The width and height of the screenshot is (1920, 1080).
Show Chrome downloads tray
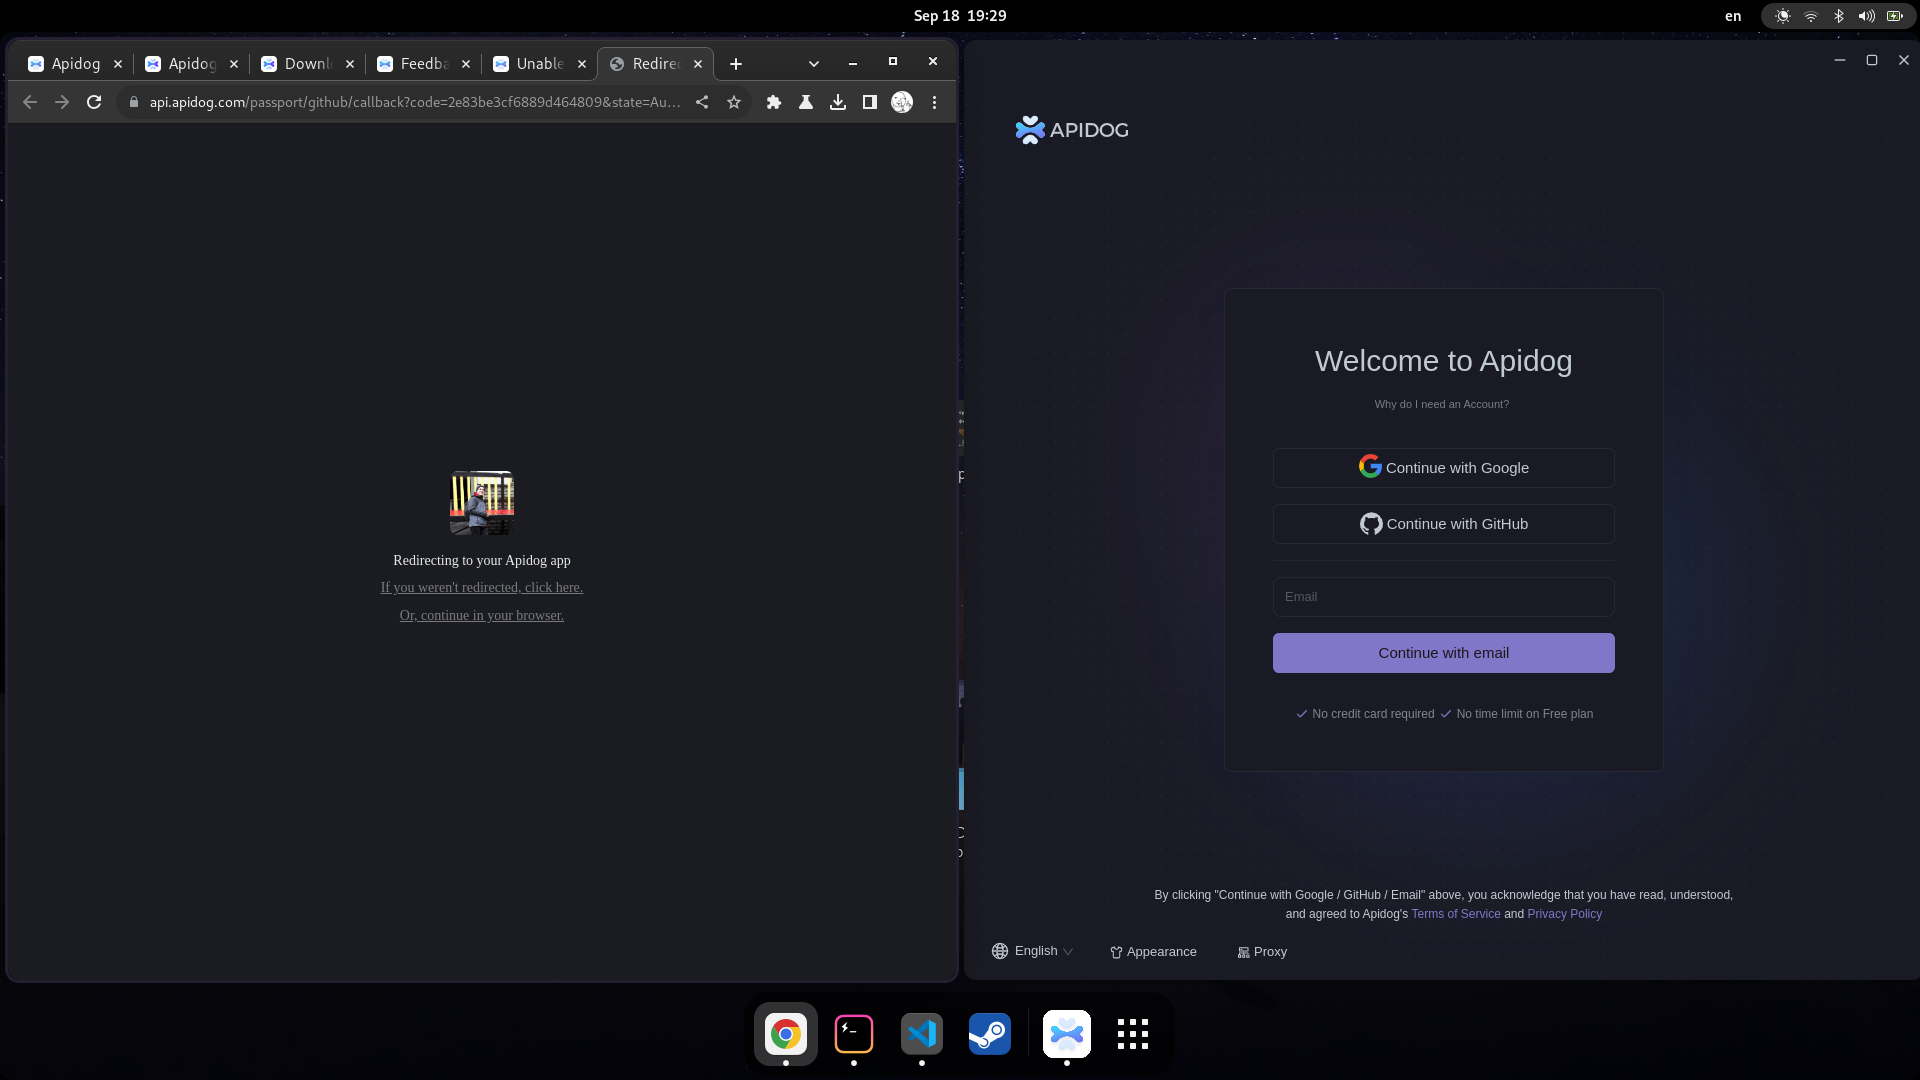click(838, 102)
